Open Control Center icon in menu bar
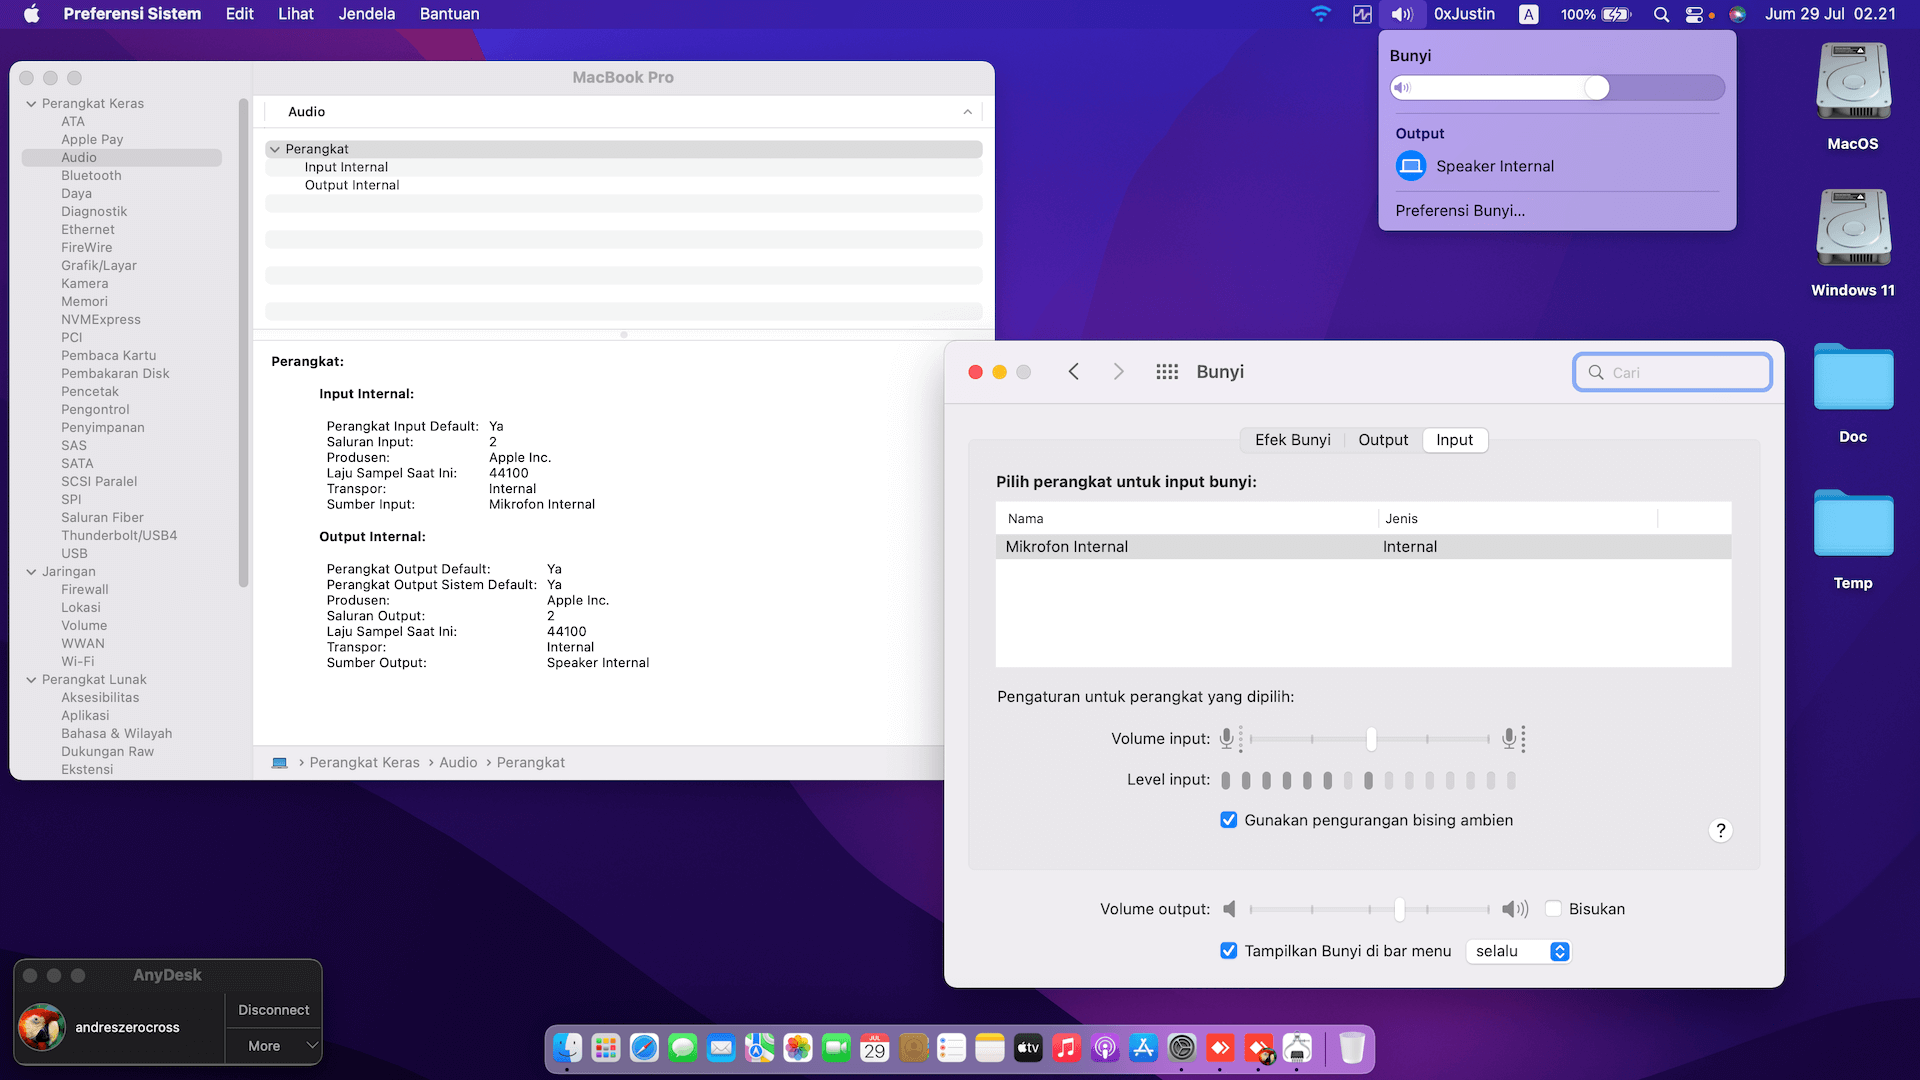The height and width of the screenshot is (1080, 1920). click(x=1694, y=14)
